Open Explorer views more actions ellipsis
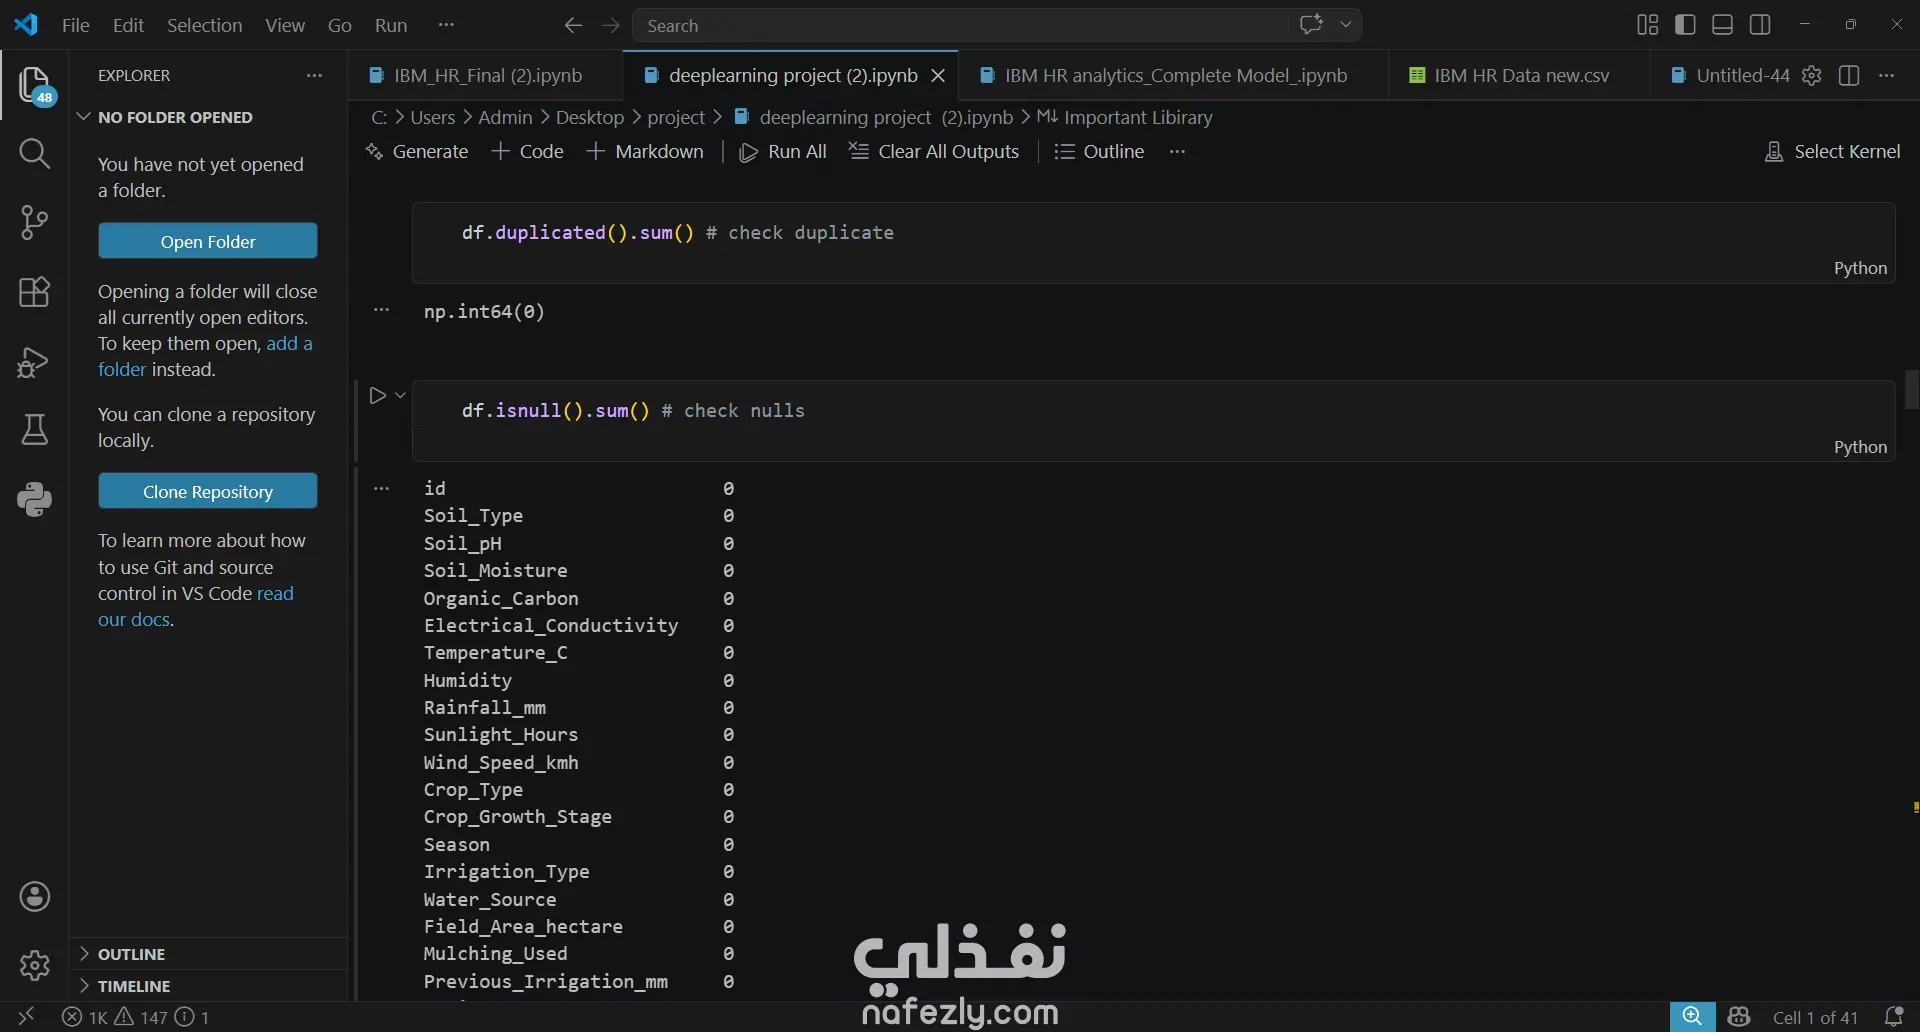This screenshot has width=1920, height=1032. click(x=314, y=75)
